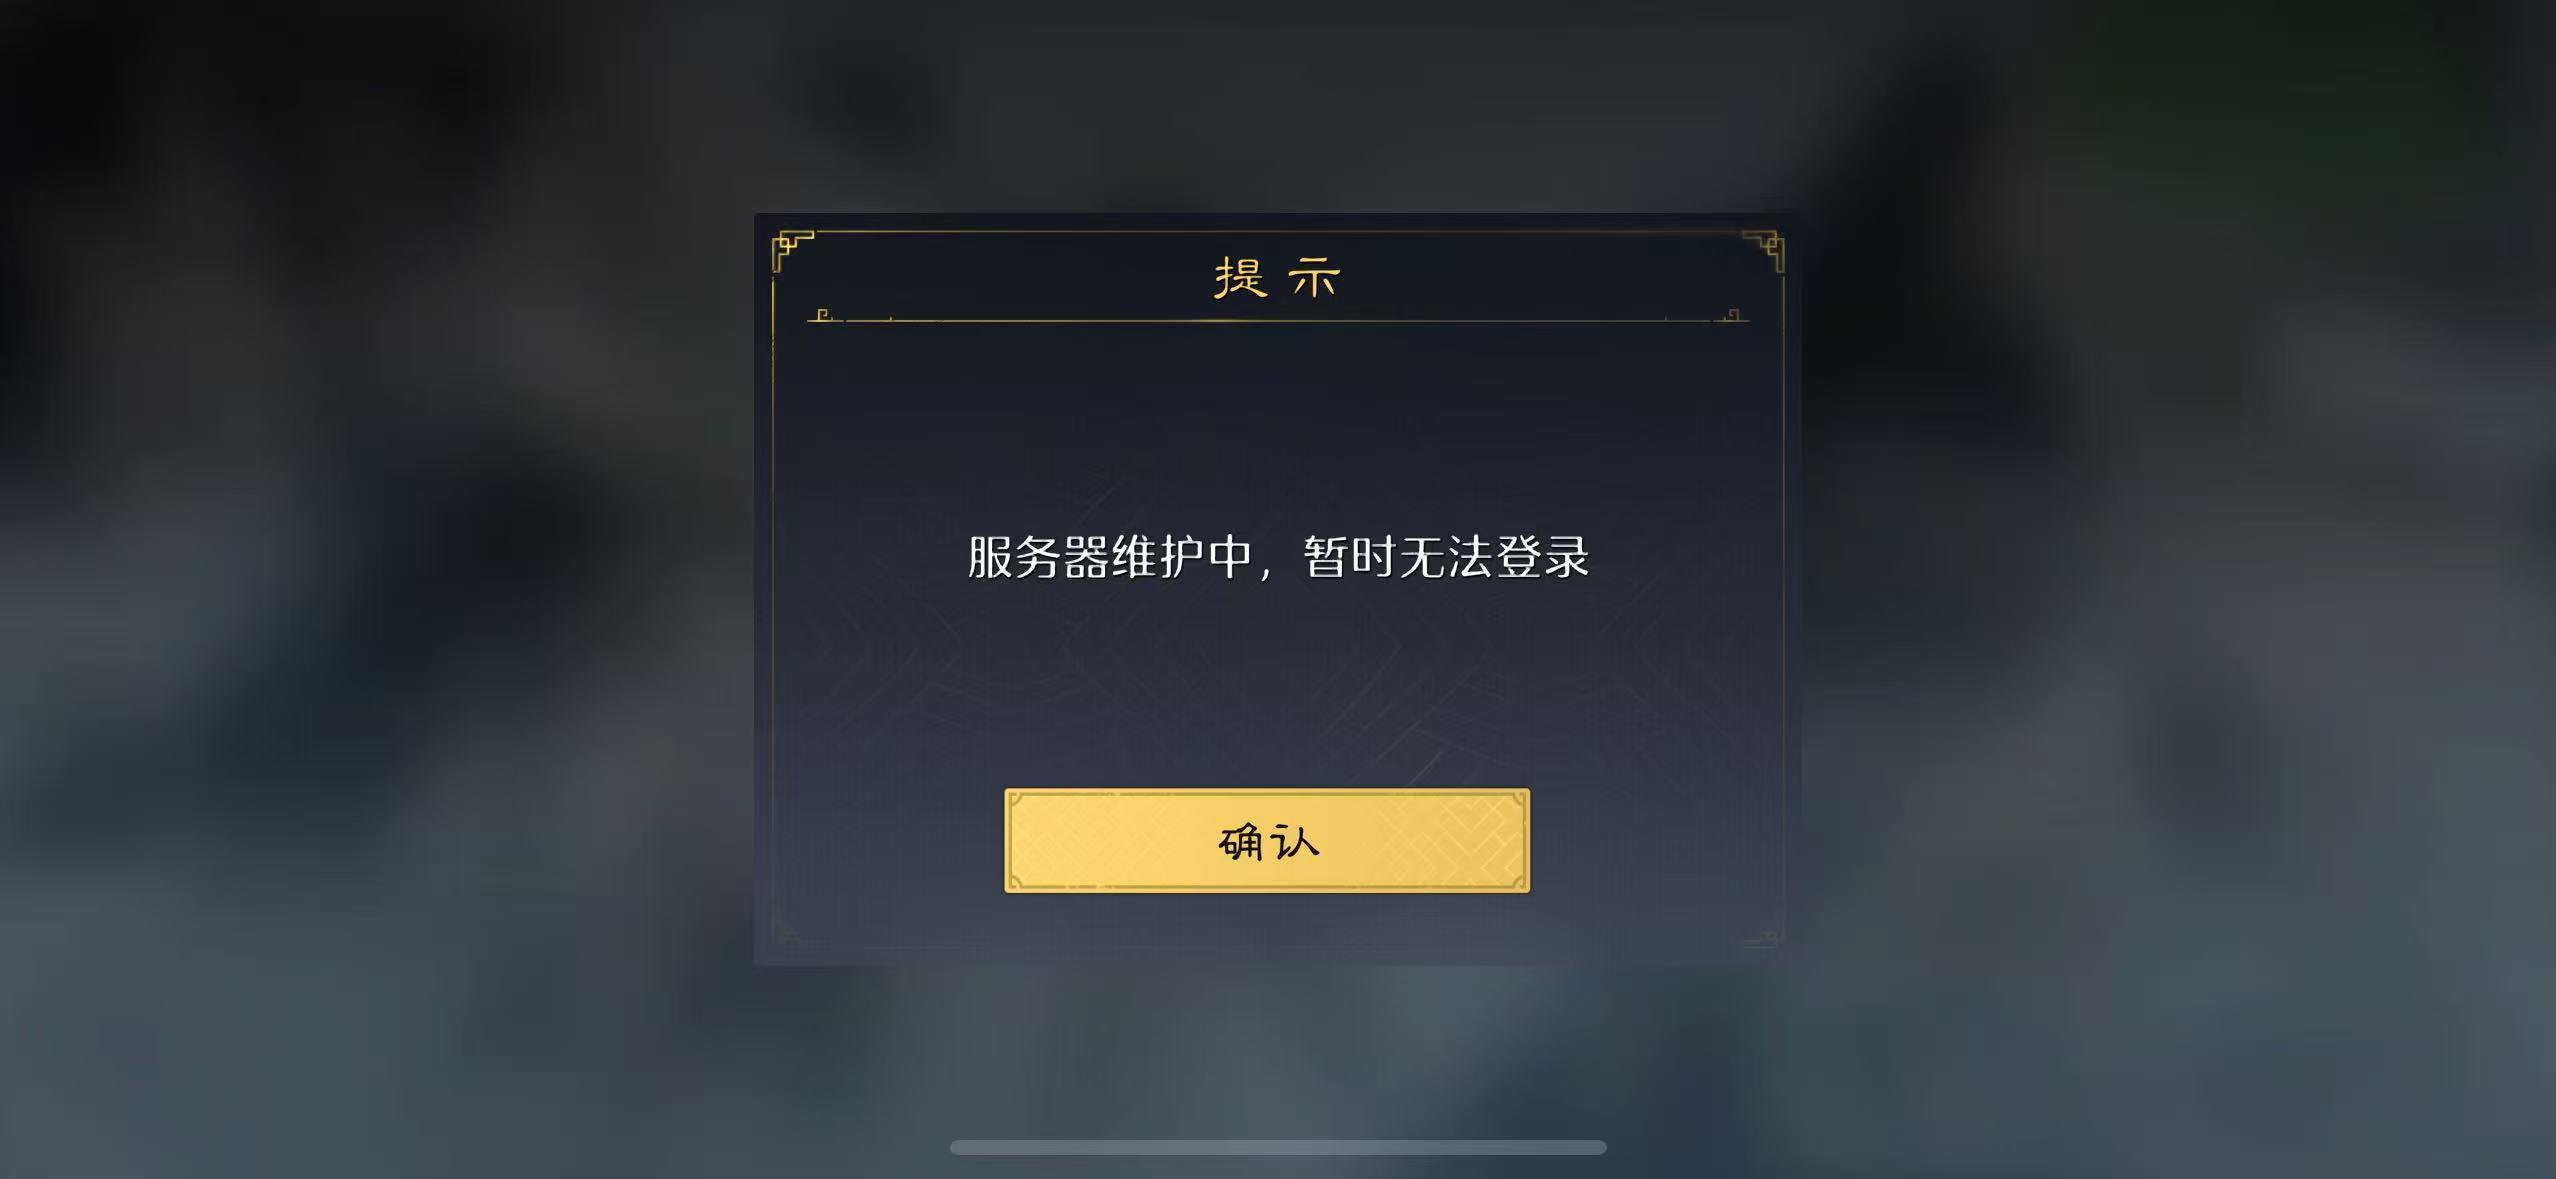Viewport: 2556px width, 1179px height.
Task: Click the 认 character on the confirm button
Action: click(x=1296, y=841)
